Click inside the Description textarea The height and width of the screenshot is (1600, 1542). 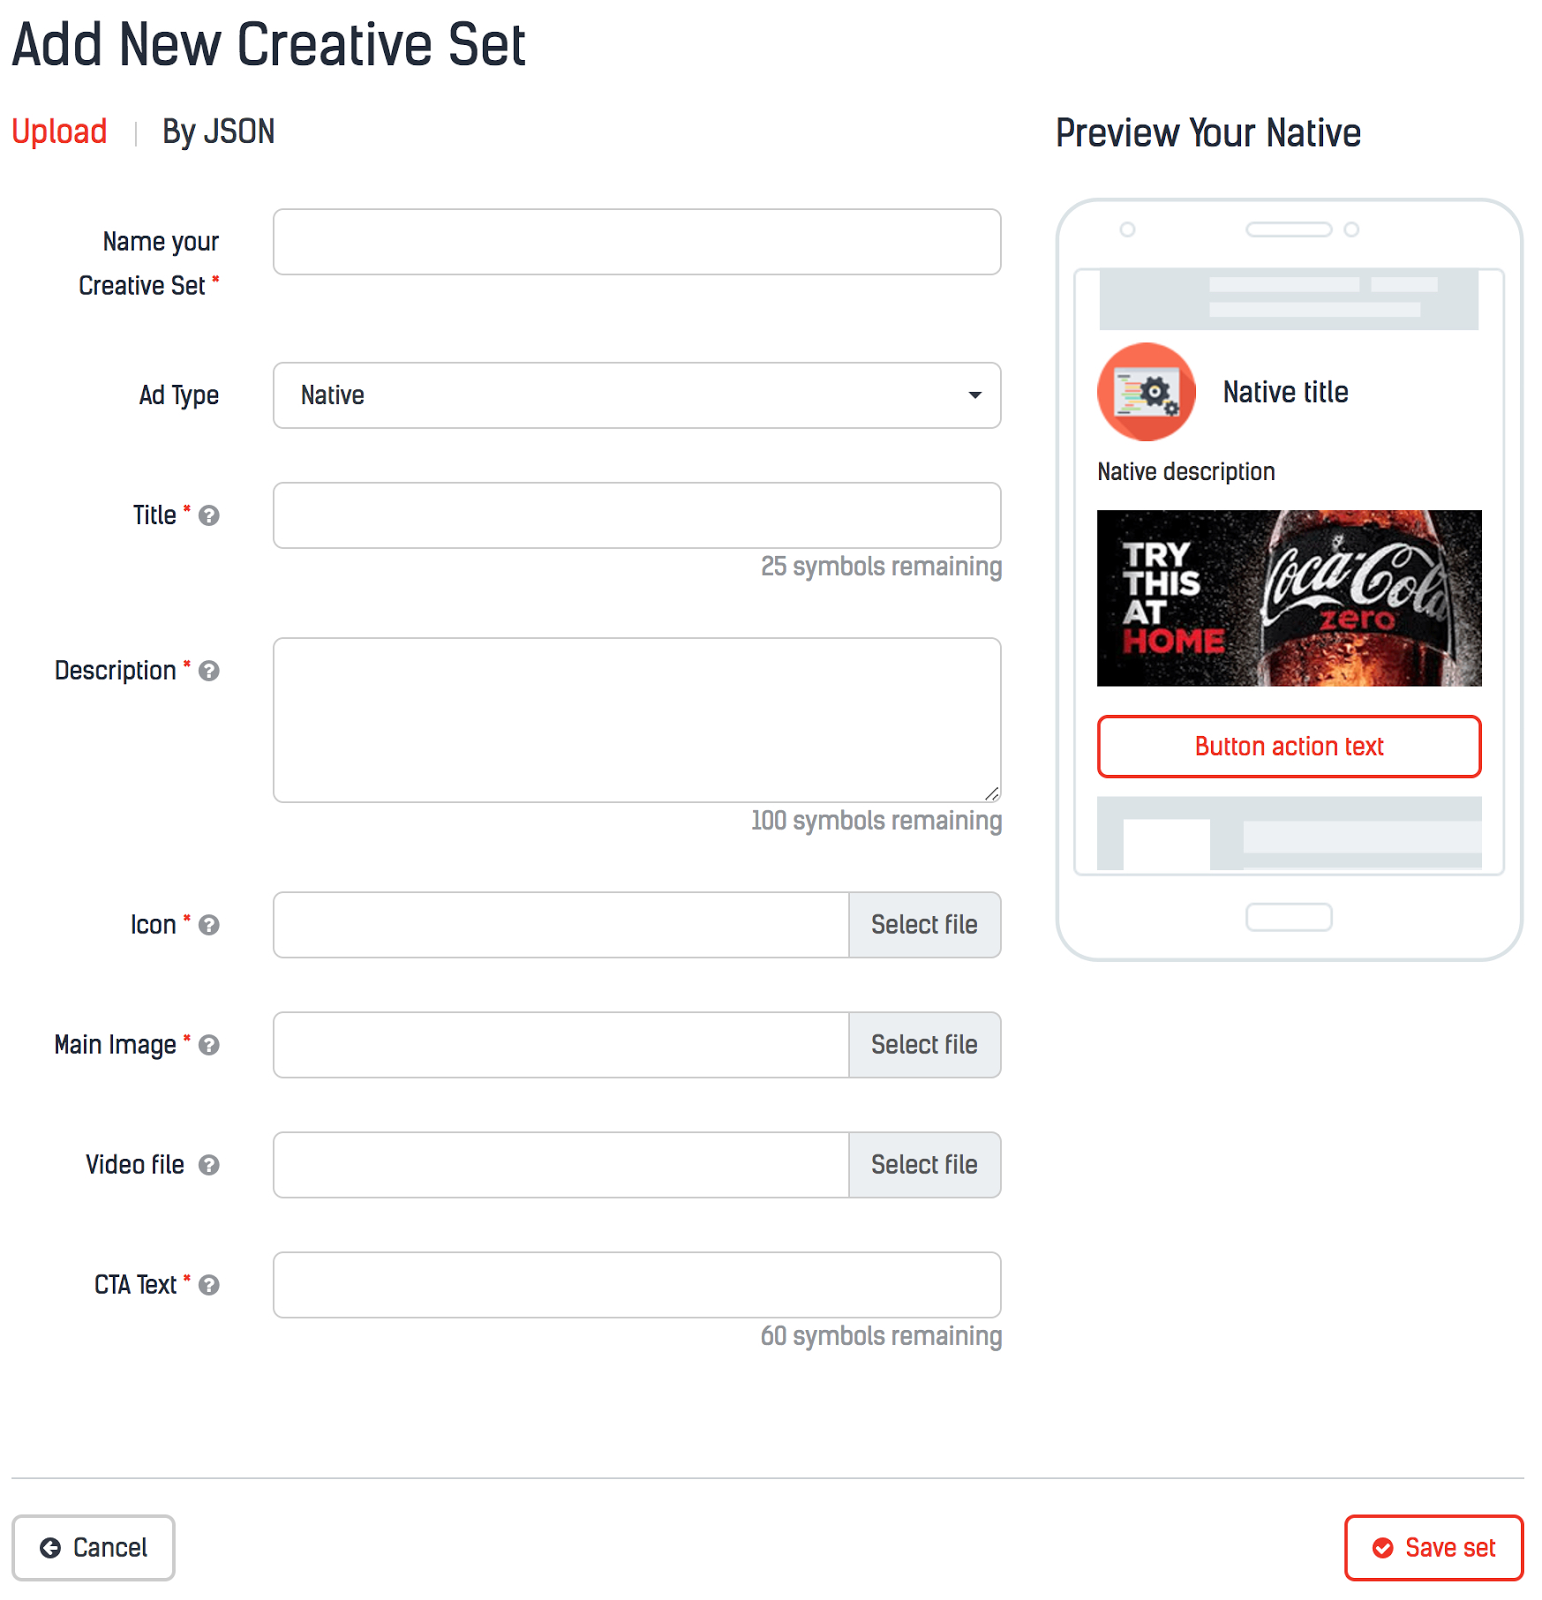coord(637,720)
